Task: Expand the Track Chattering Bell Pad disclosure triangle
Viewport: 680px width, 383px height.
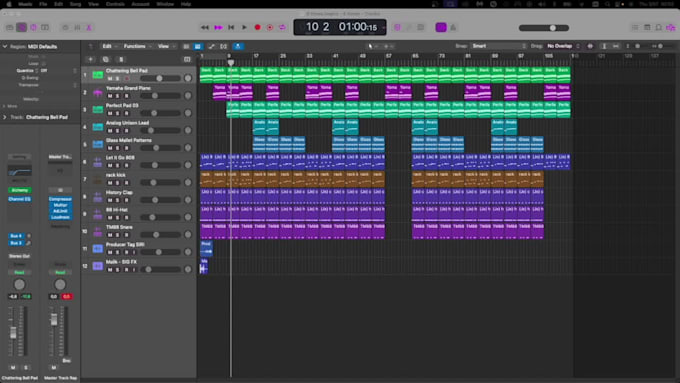Action: [x=5, y=117]
